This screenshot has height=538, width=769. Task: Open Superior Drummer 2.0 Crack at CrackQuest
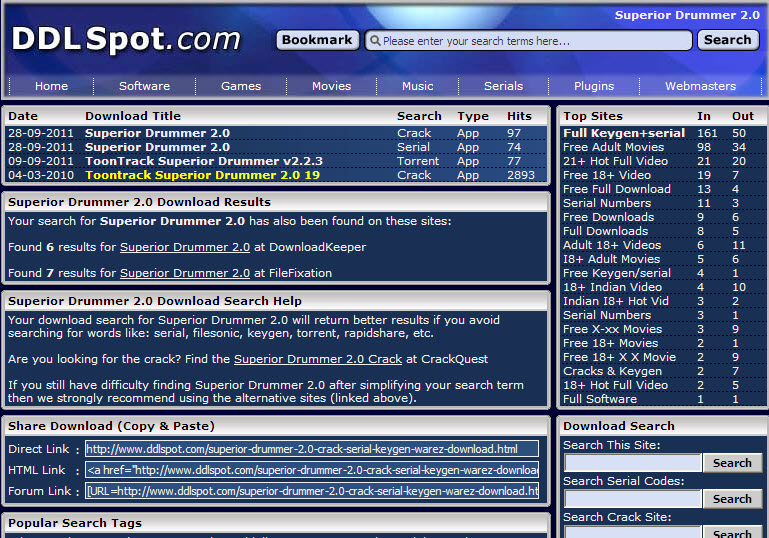pyautogui.click(x=318, y=359)
